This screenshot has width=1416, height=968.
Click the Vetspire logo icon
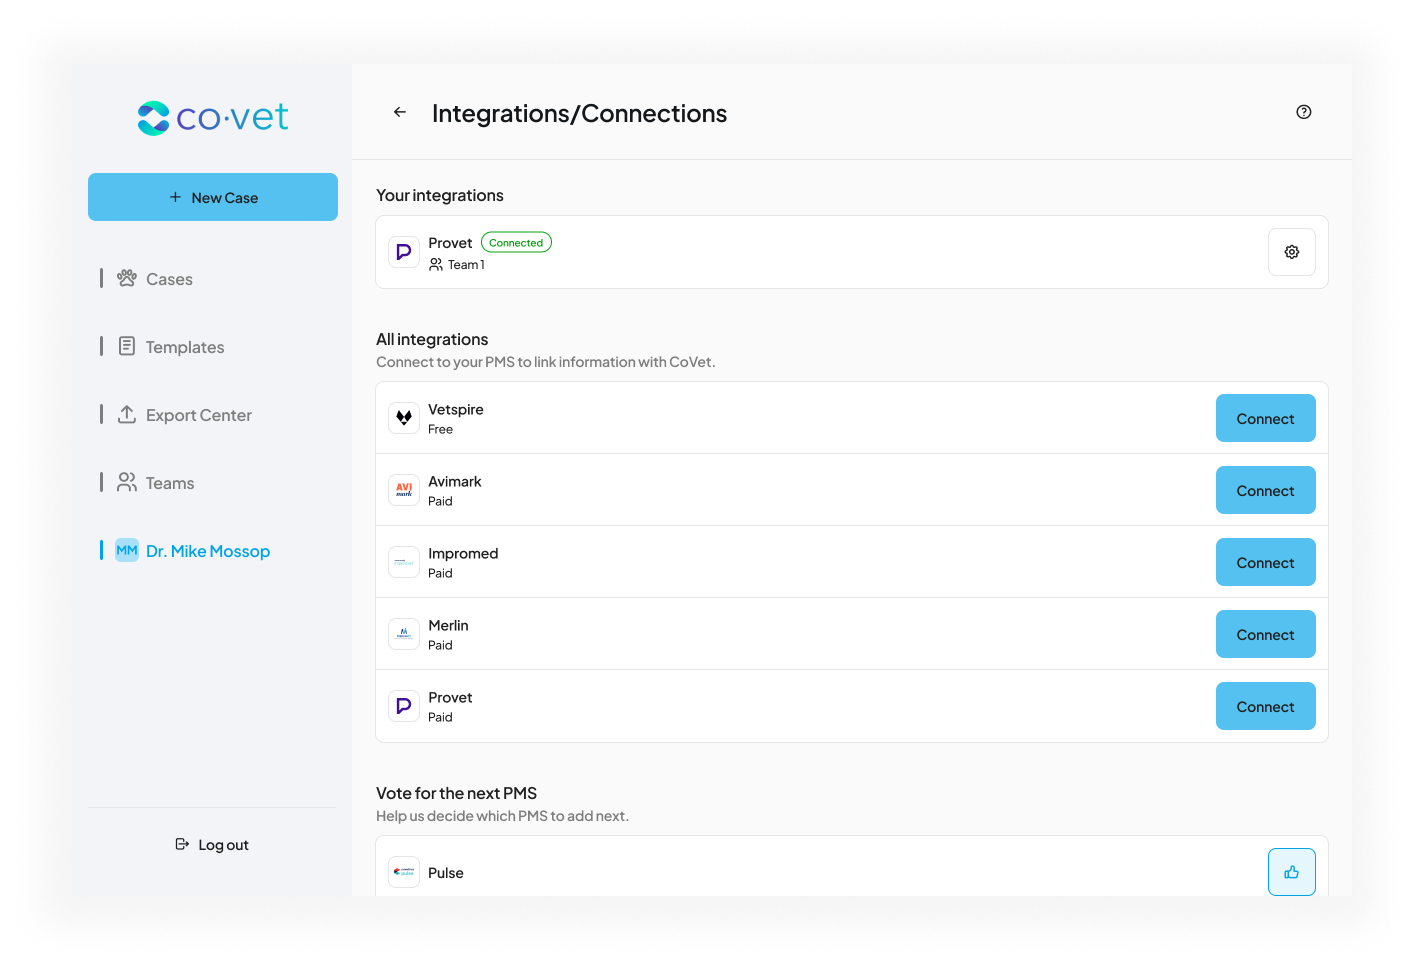coord(404,418)
